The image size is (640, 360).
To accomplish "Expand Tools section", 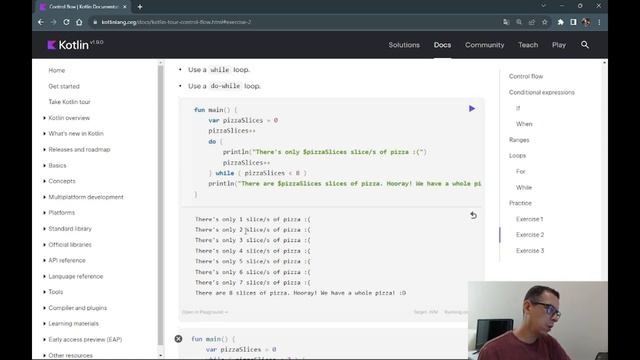I will click(56, 292).
